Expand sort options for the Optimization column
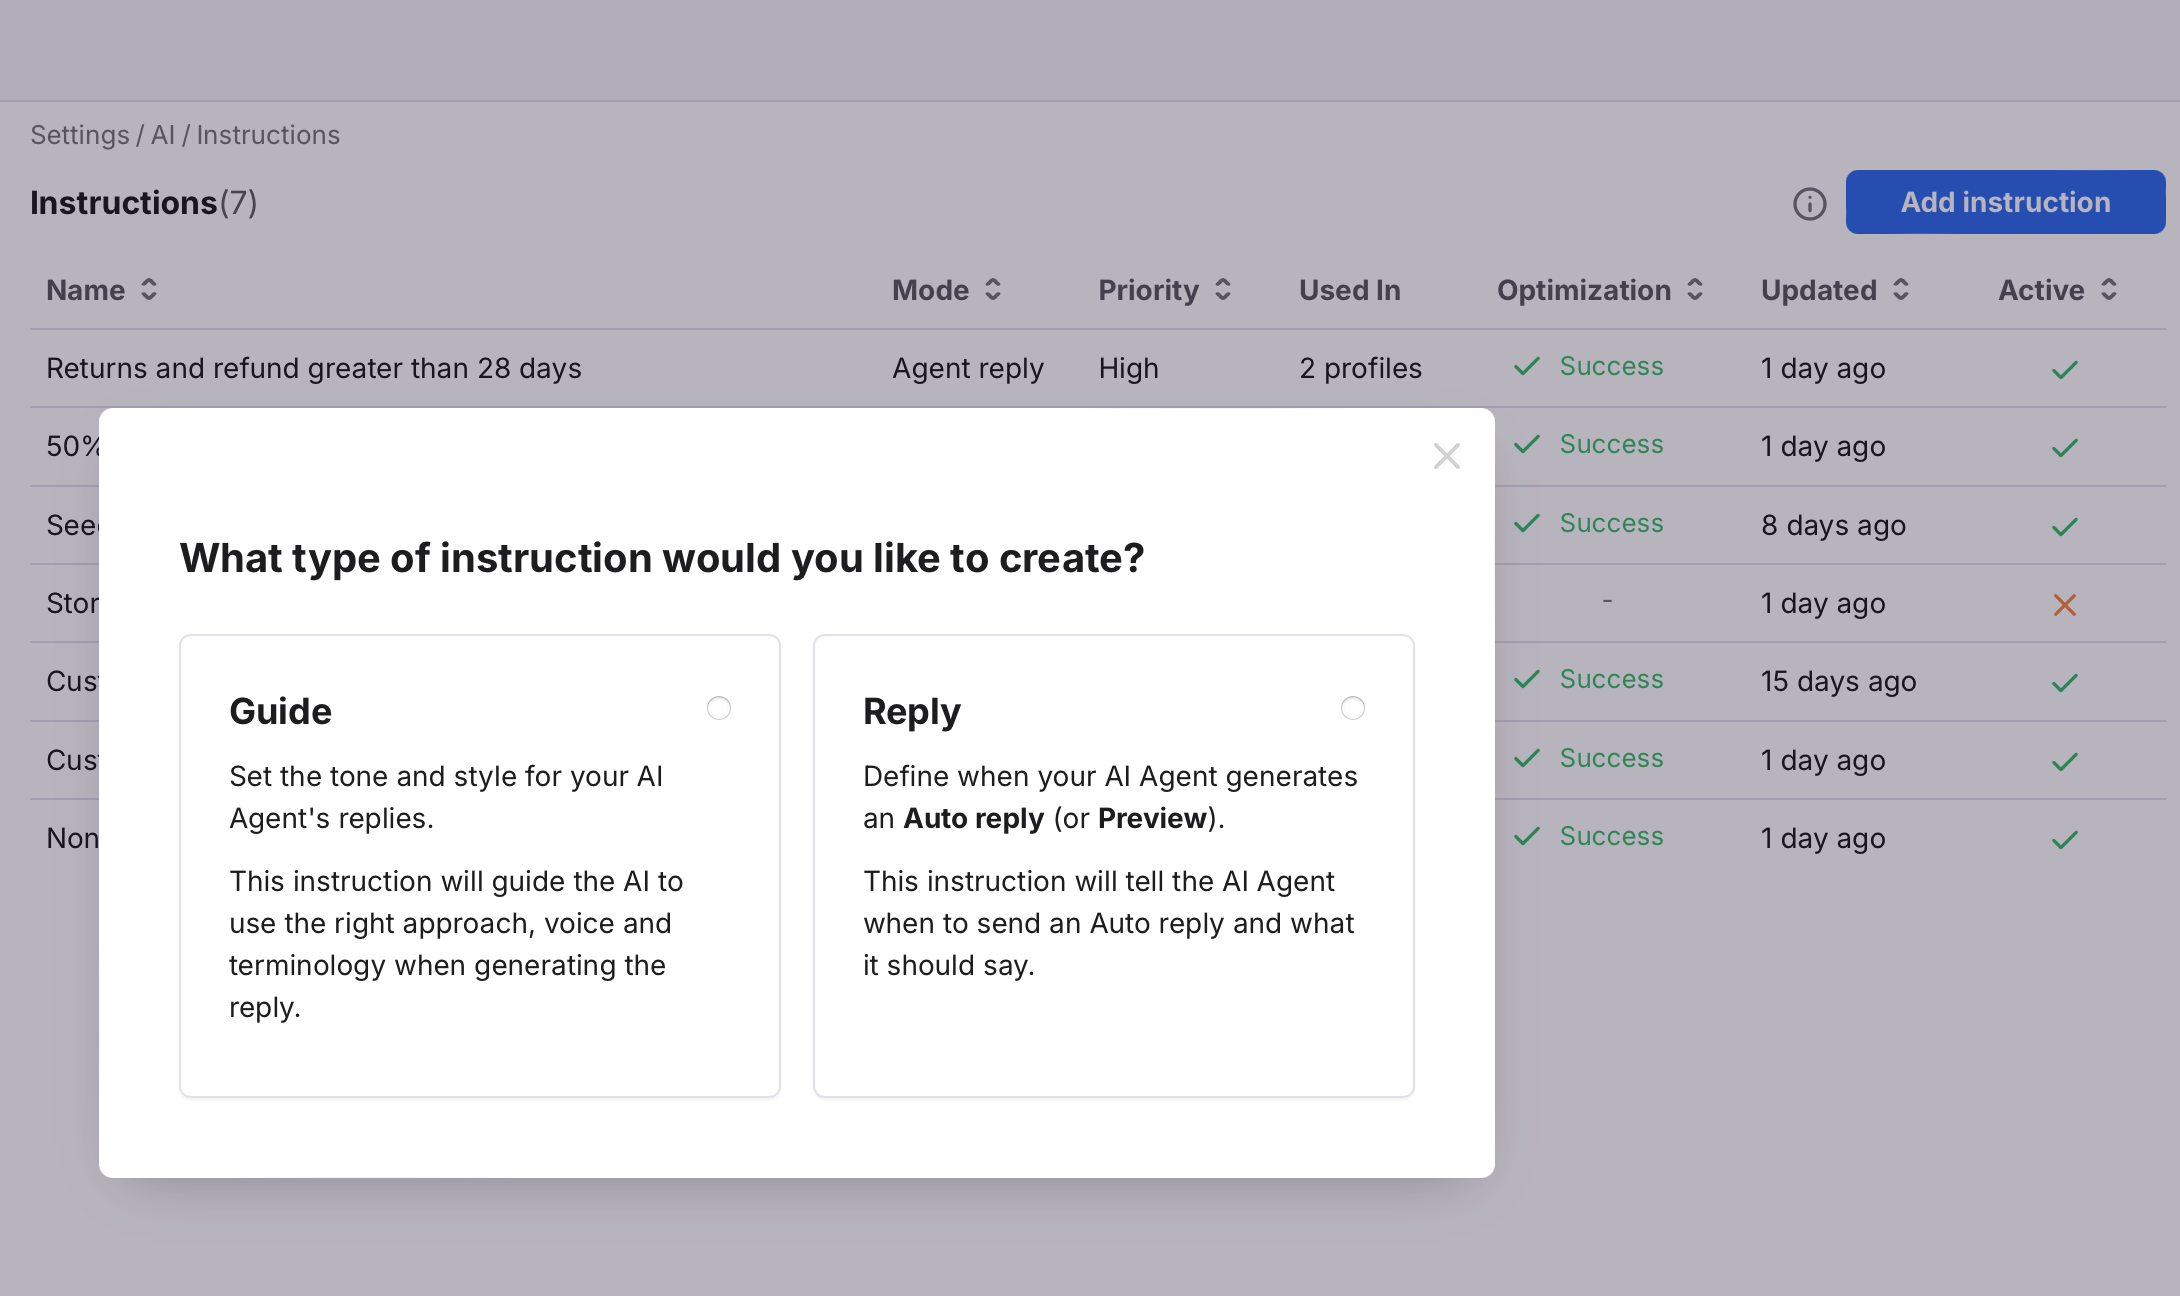2180x1296 pixels. click(x=1695, y=290)
